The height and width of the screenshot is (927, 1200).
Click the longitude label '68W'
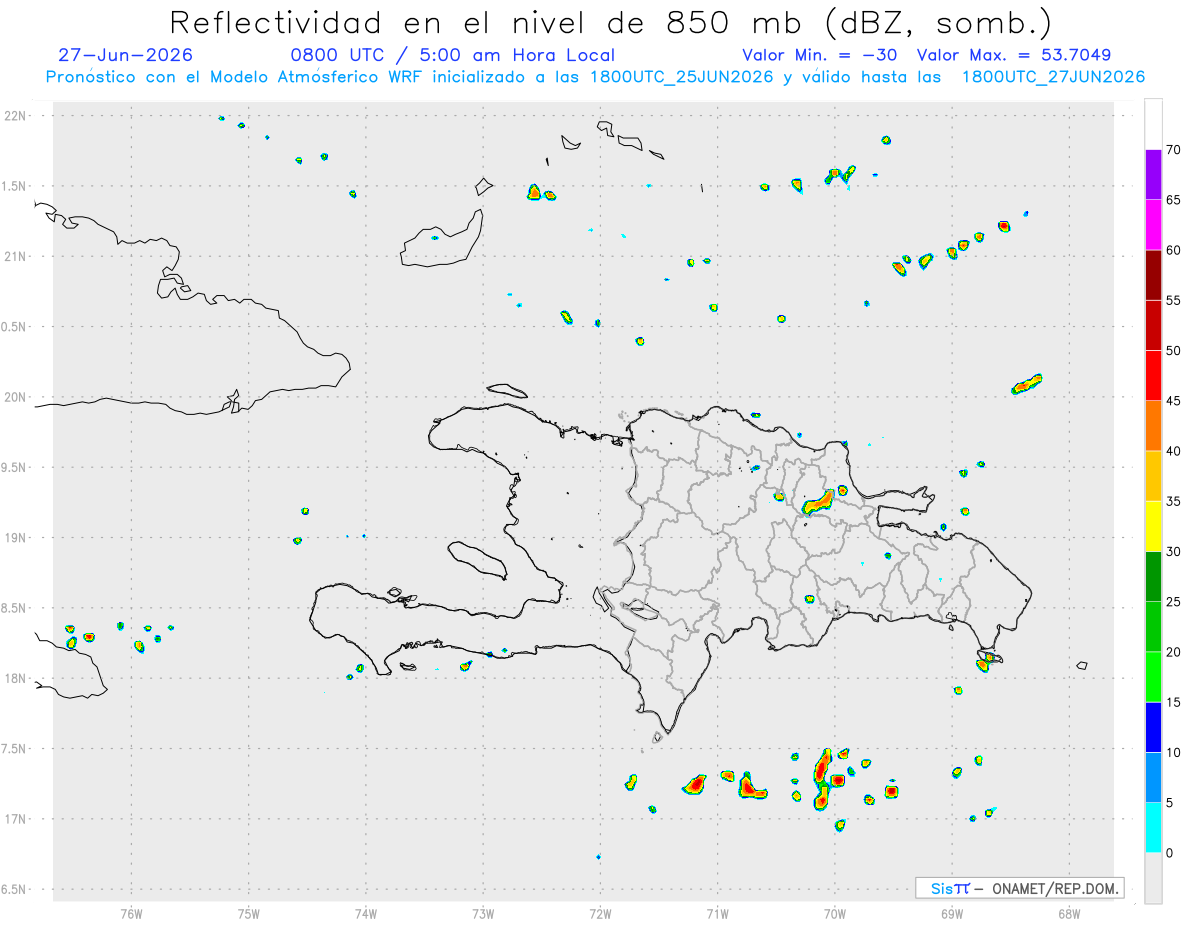click(1069, 912)
